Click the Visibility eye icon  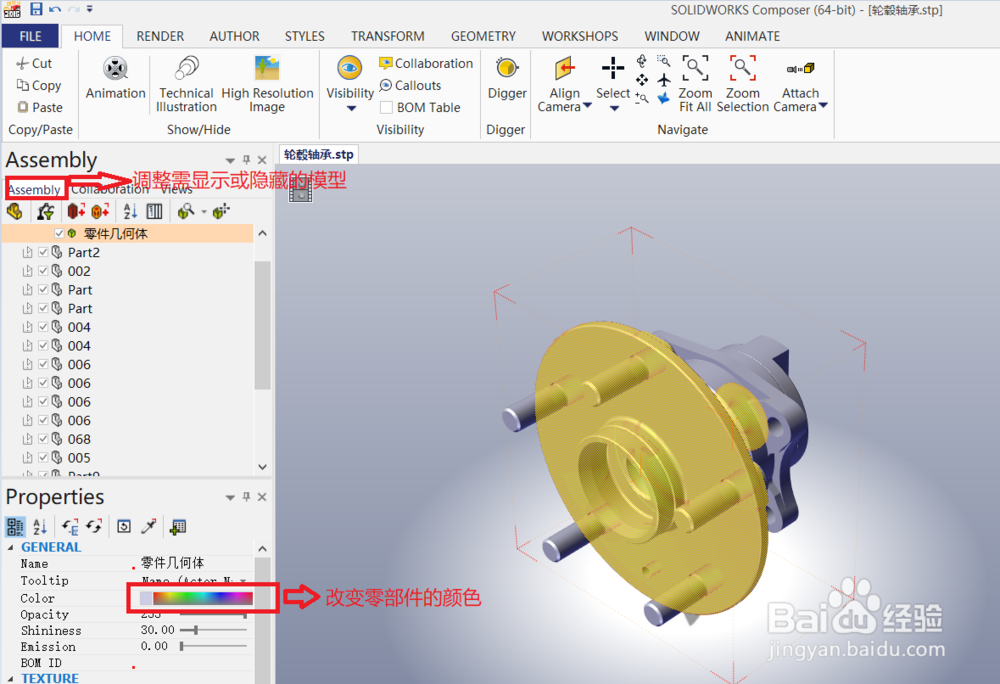pos(349,68)
